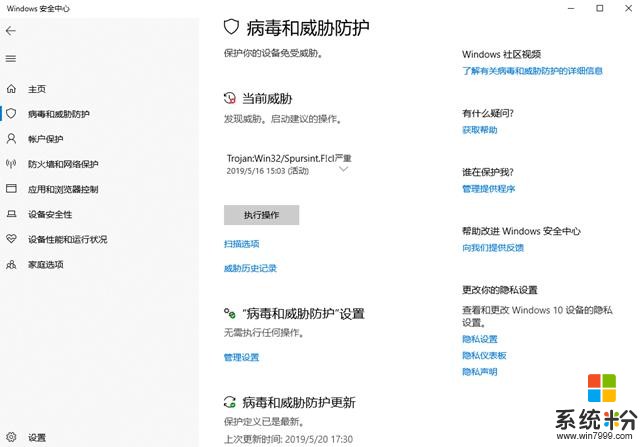Open 帐户保护 in the sidebar
Image resolution: width=640 pixels, height=447 pixels.
click(x=45, y=139)
